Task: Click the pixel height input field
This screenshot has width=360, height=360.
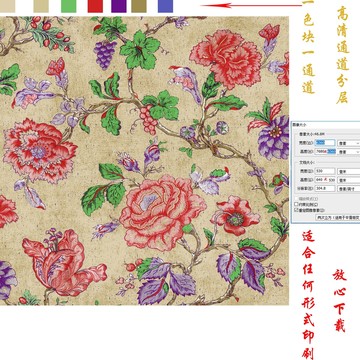Action: click(x=325, y=151)
